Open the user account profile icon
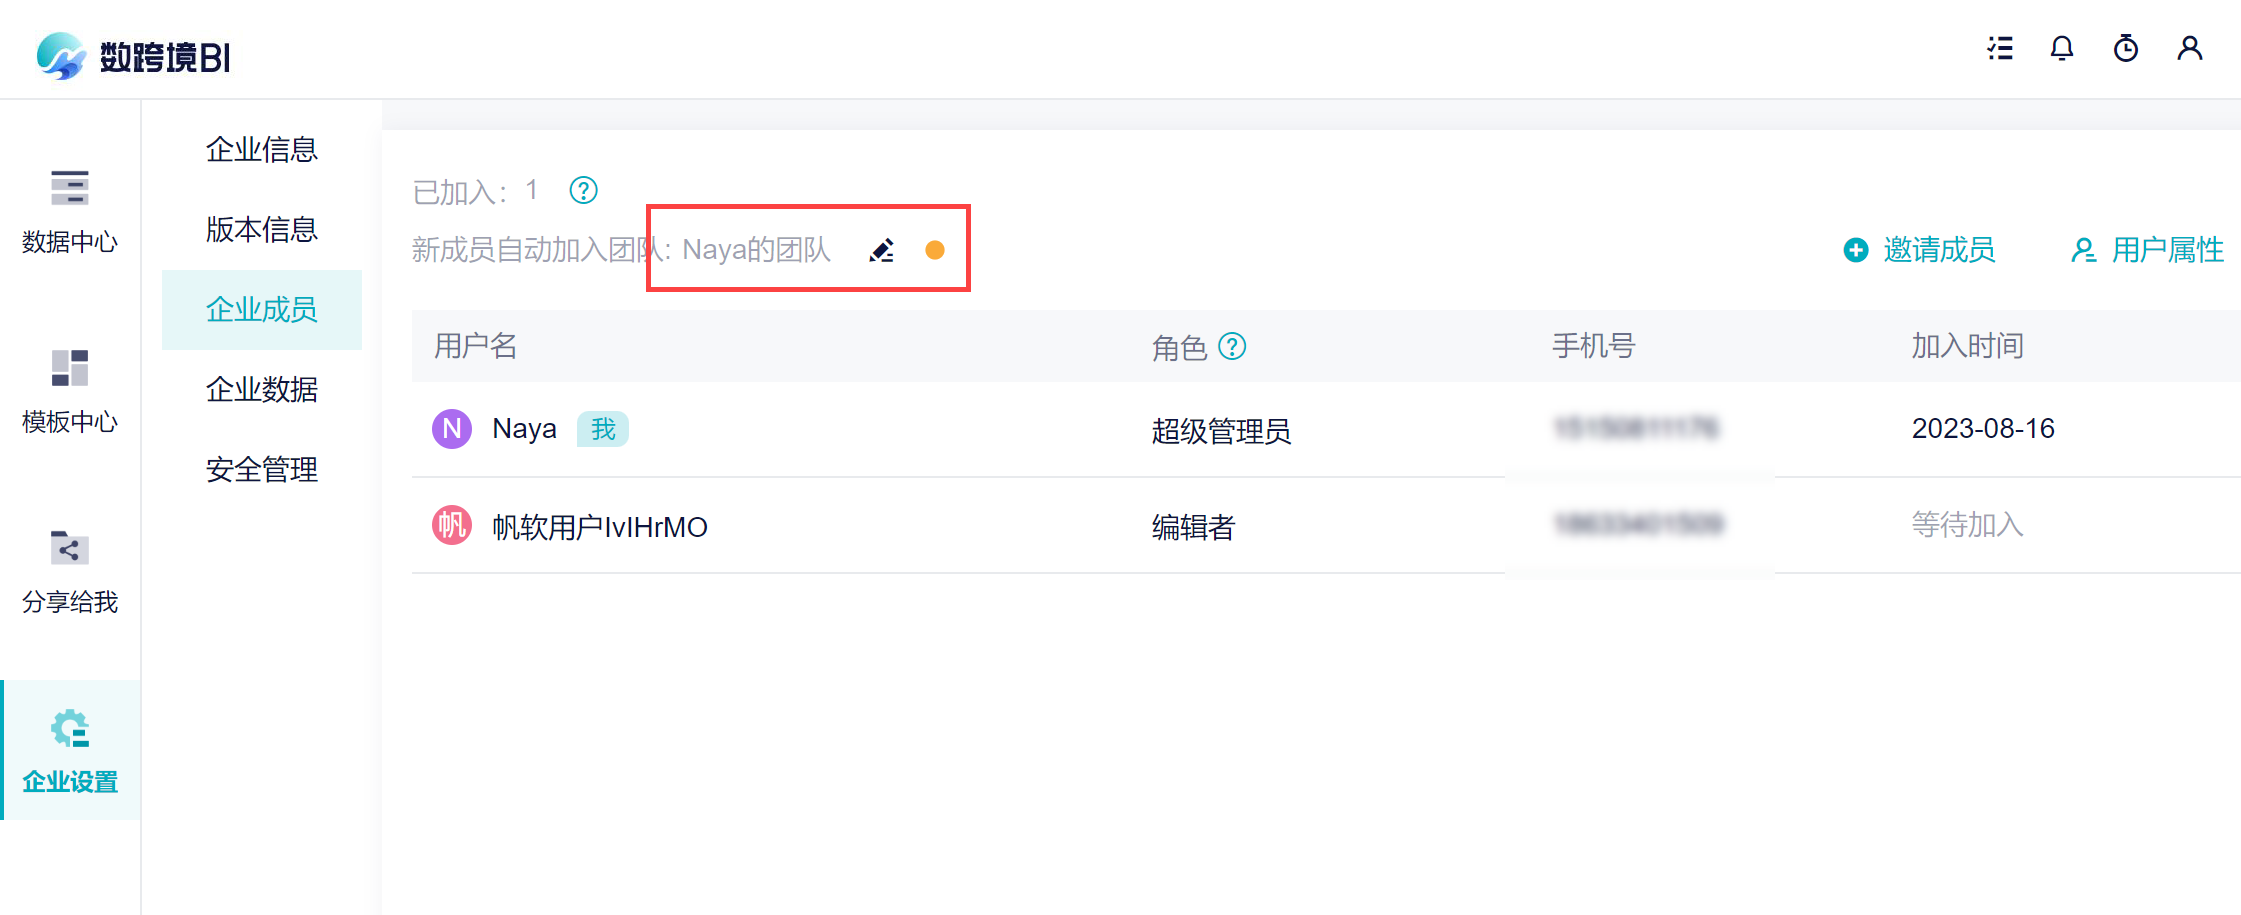This screenshot has width=2241, height=915. click(2189, 49)
